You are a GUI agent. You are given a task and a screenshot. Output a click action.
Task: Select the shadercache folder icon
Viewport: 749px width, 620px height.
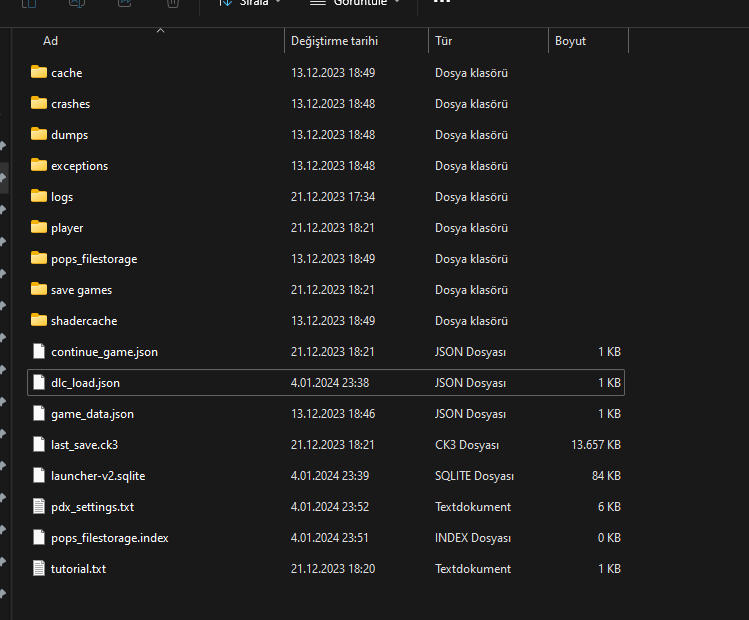click(x=39, y=320)
